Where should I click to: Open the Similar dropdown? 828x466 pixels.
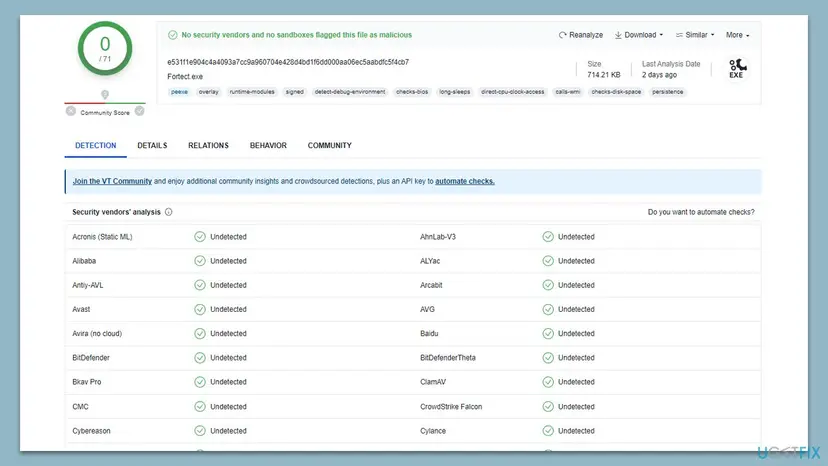point(695,35)
